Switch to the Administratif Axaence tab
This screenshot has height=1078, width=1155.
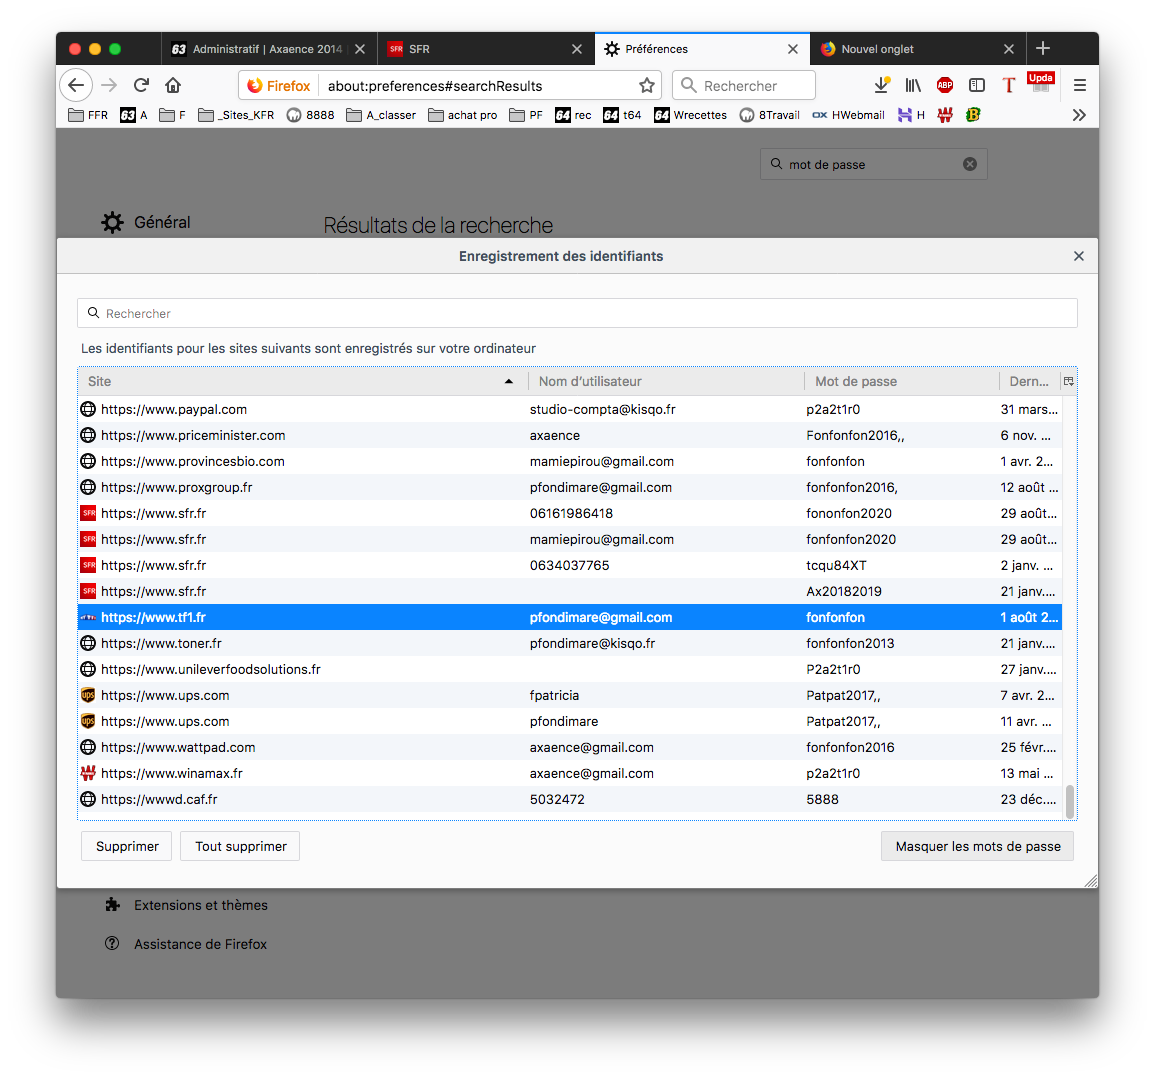[x=269, y=49]
